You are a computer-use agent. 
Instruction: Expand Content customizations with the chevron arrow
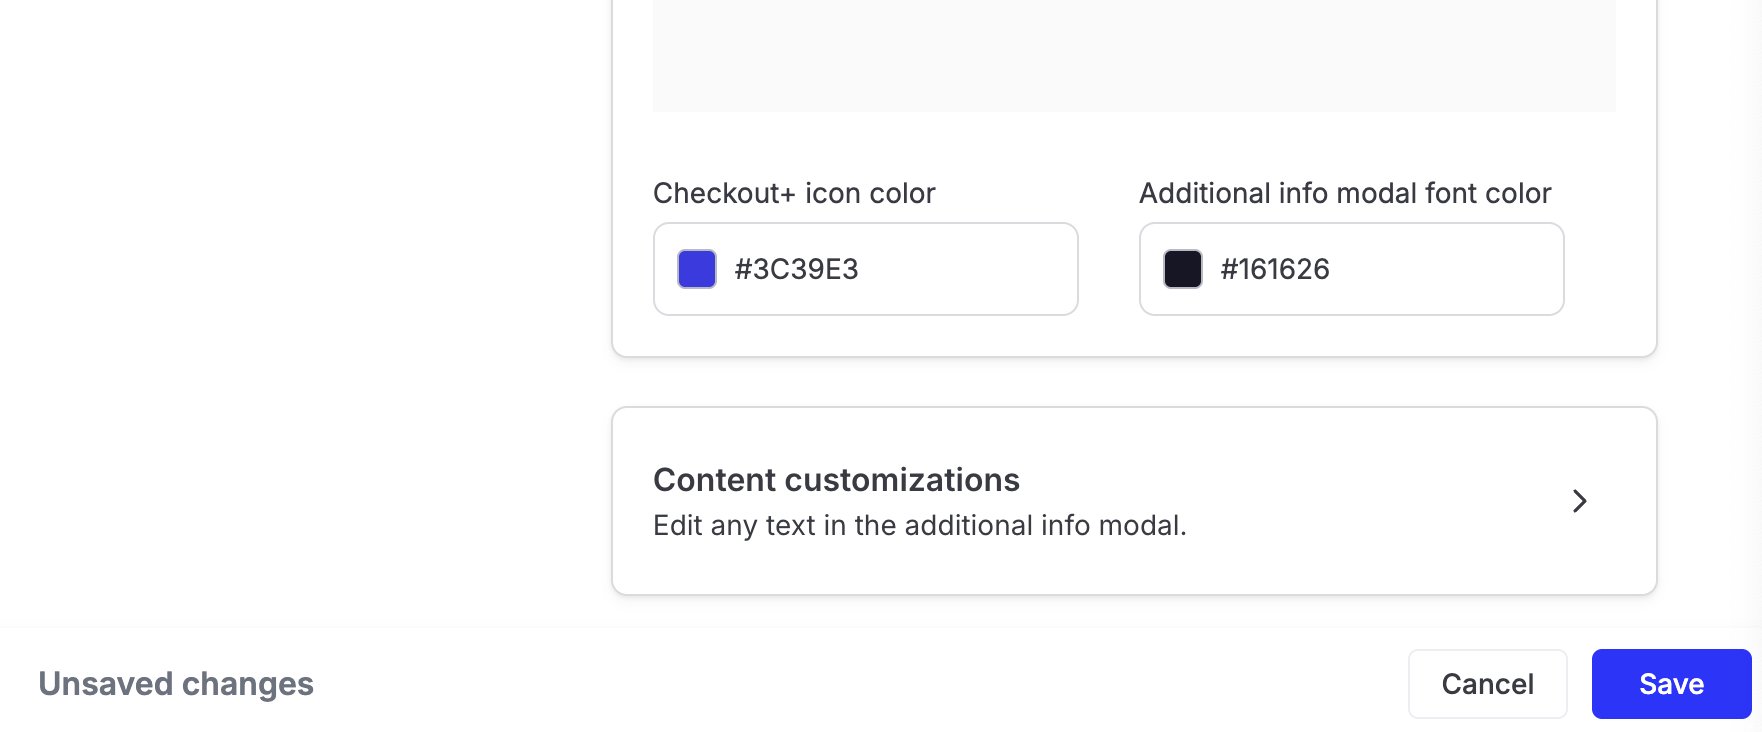pos(1579,501)
